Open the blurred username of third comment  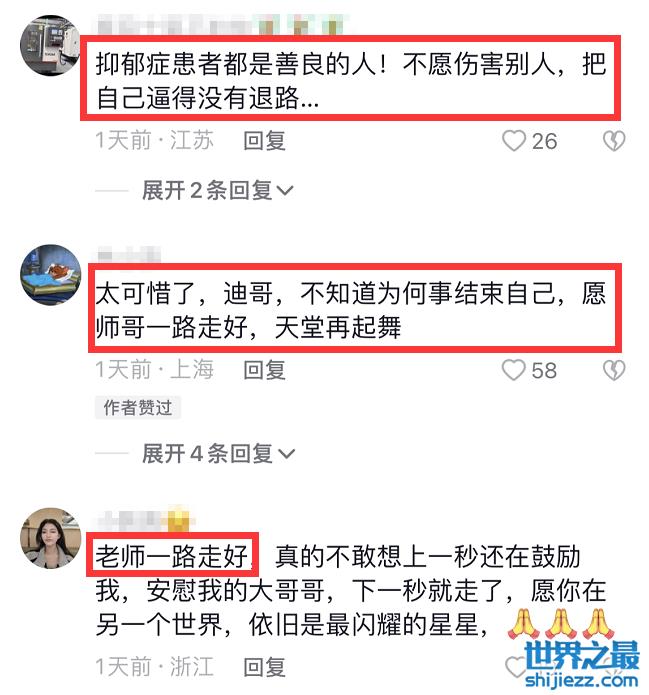click(145, 519)
